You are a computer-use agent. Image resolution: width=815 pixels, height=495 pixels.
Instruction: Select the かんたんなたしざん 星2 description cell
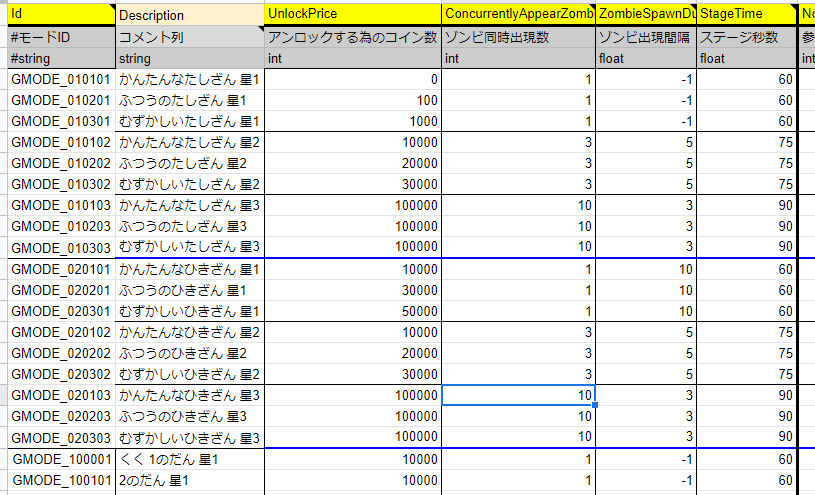pyautogui.click(x=188, y=142)
